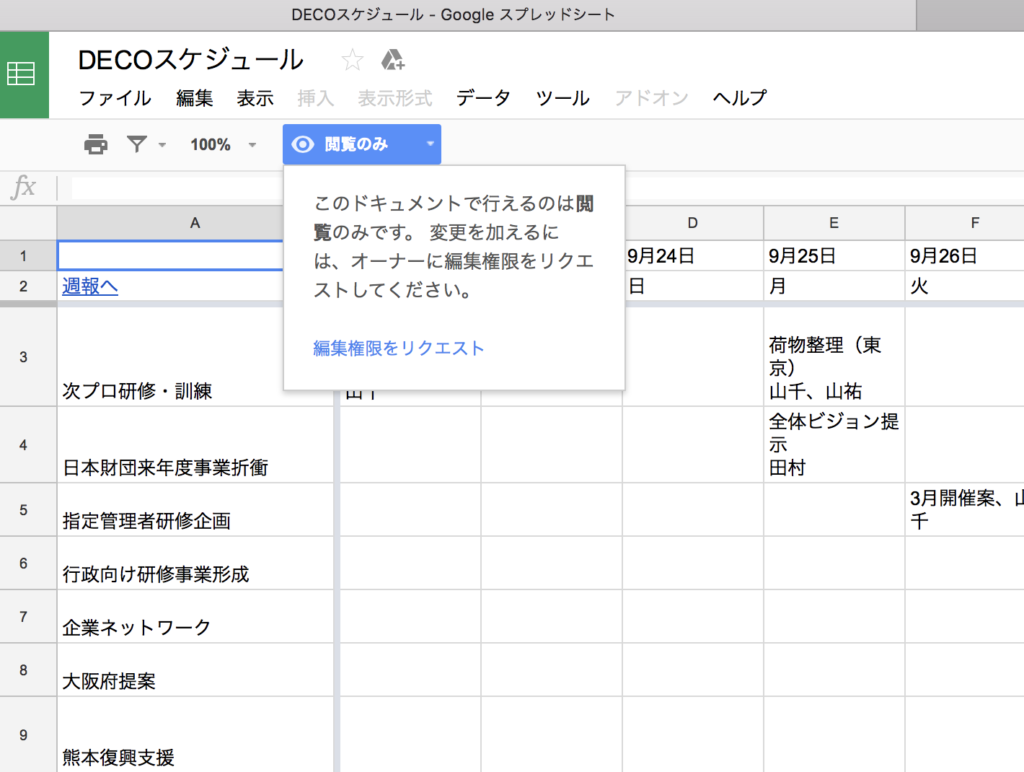Click the document title DECOスケジュール
Screen dimensions: 1024x772
tap(191, 60)
